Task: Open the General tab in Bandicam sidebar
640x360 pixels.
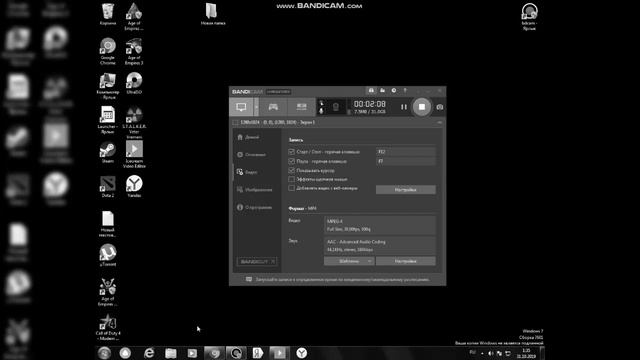Action: (x=251, y=155)
